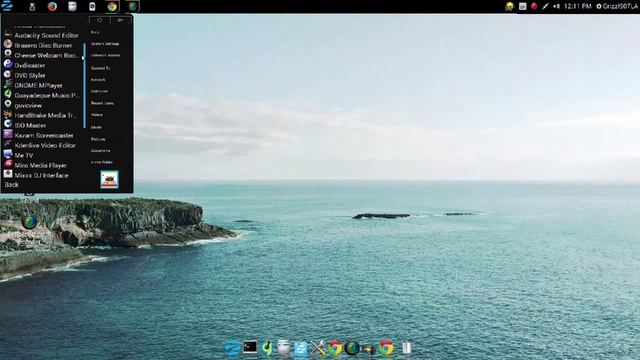This screenshot has height=360, width=640.
Task: Click the user avatar thumbnail in the menu
Action: [109, 180]
